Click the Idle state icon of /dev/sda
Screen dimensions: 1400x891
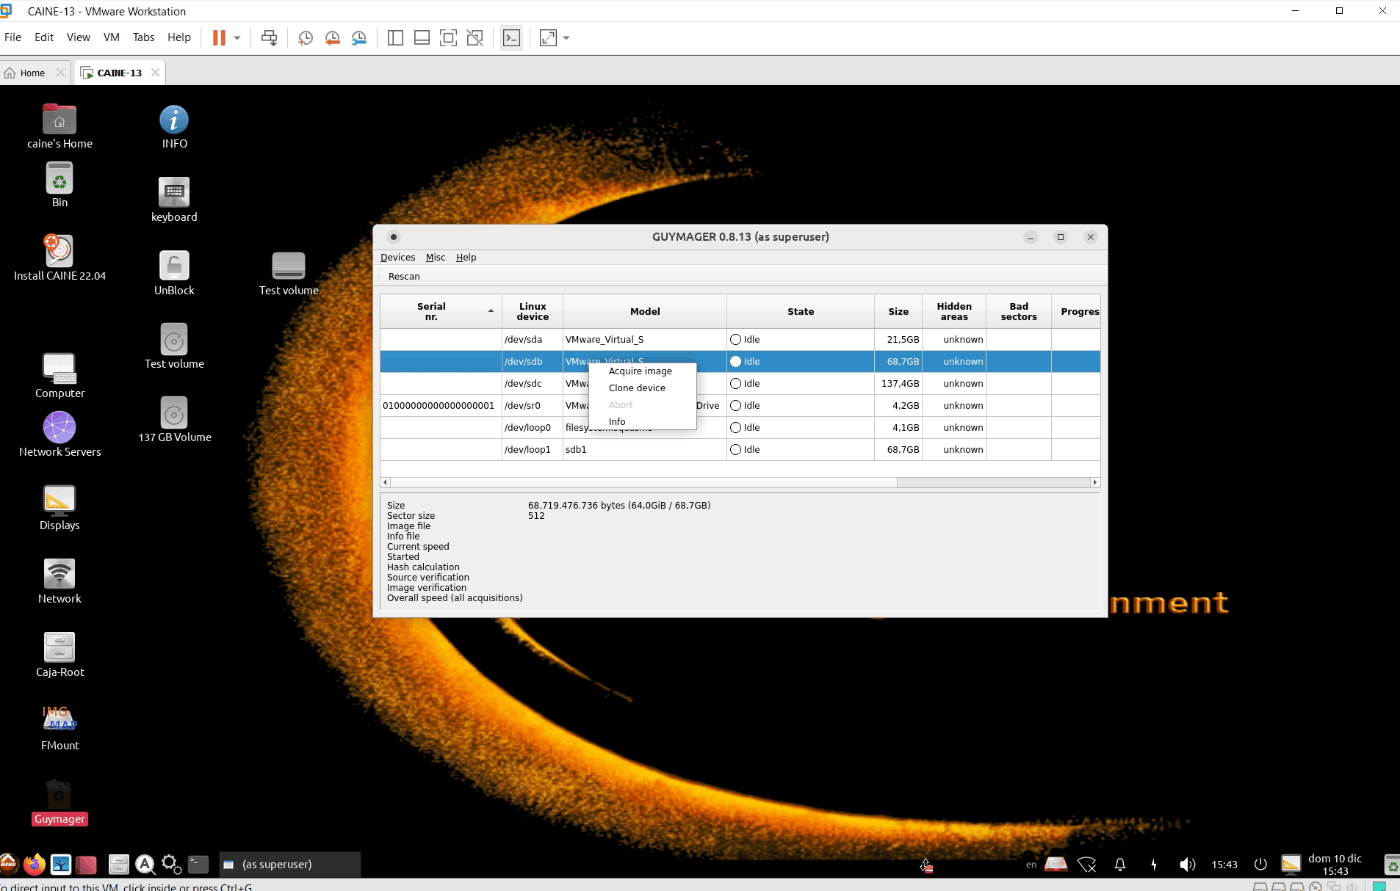tap(735, 340)
